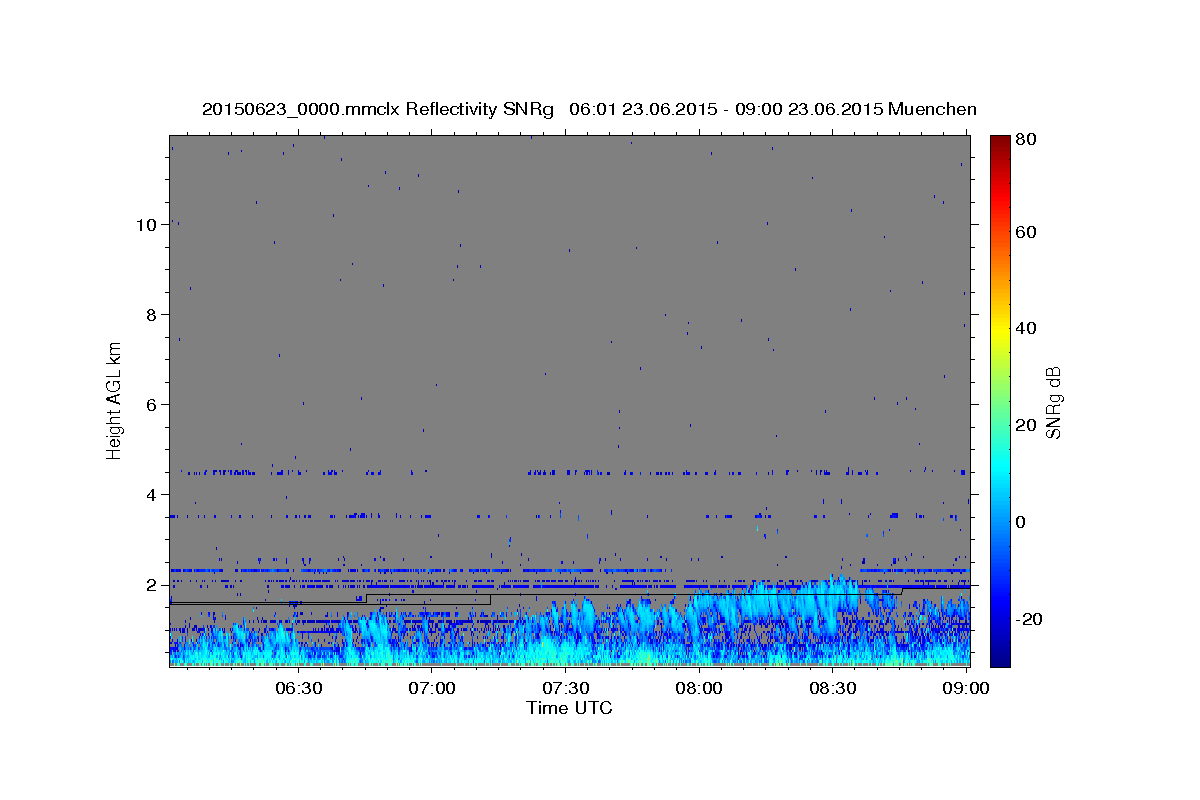This screenshot has height=800, width=1200.
Task: Click the colorbar value 40
Action: 1027,328
